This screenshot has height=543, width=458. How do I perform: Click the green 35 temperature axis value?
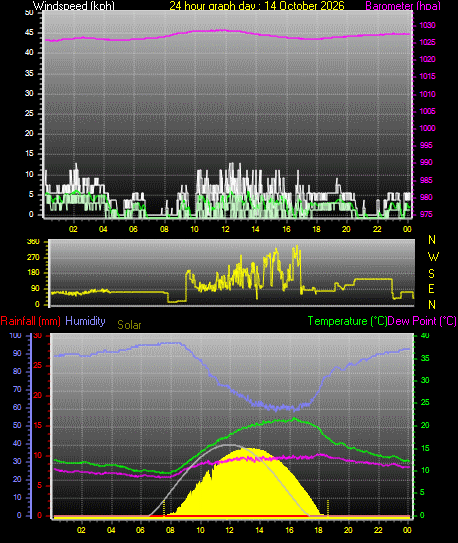425,358
